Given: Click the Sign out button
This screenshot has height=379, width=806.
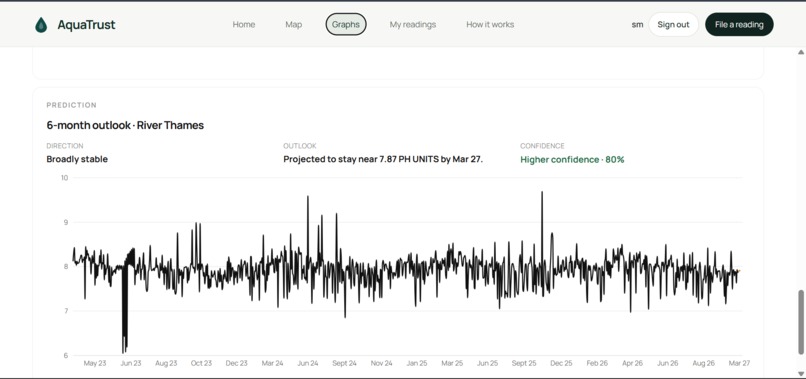Looking at the screenshot, I should [x=673, y=25].
